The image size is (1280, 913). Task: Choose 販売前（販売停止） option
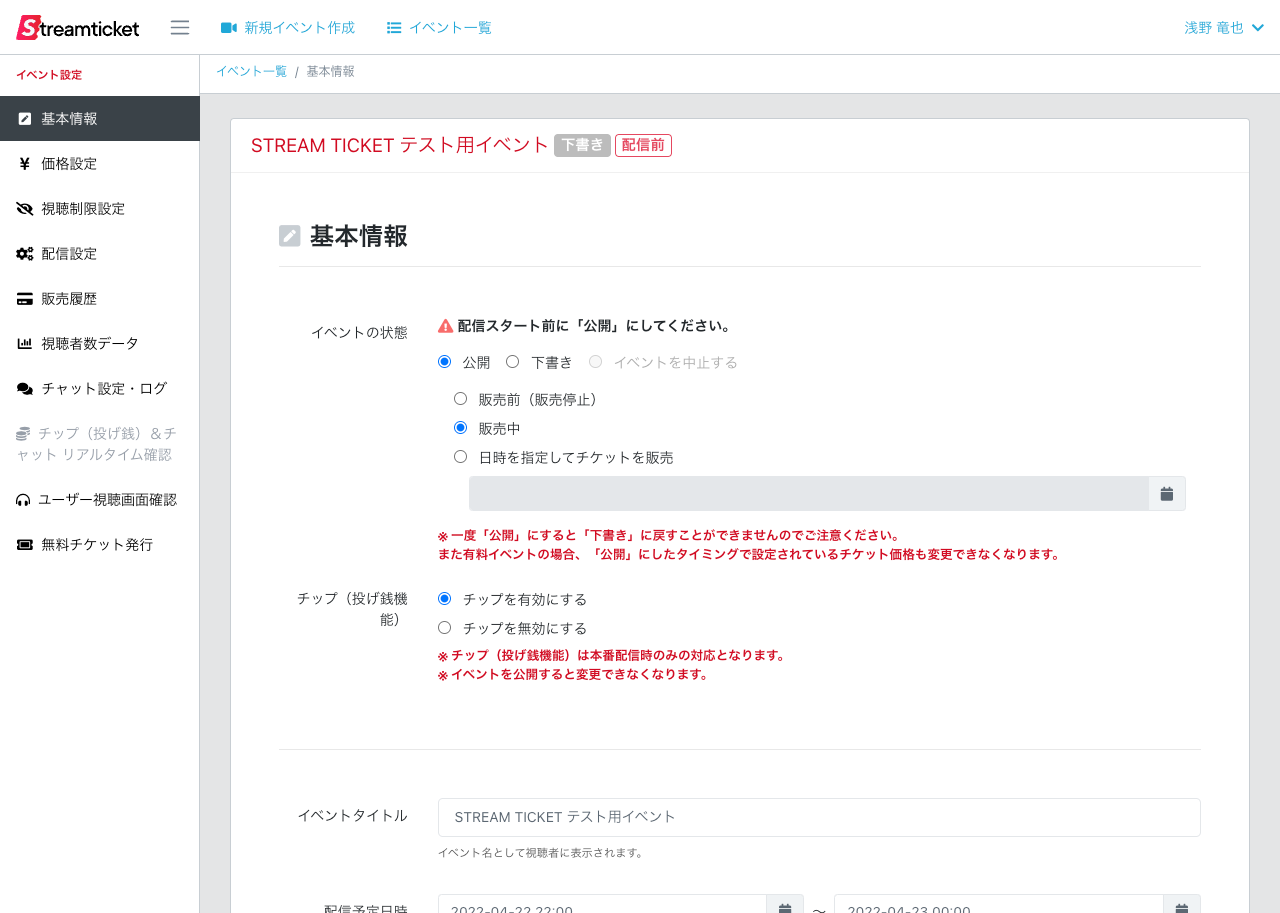tap(460, 399)
